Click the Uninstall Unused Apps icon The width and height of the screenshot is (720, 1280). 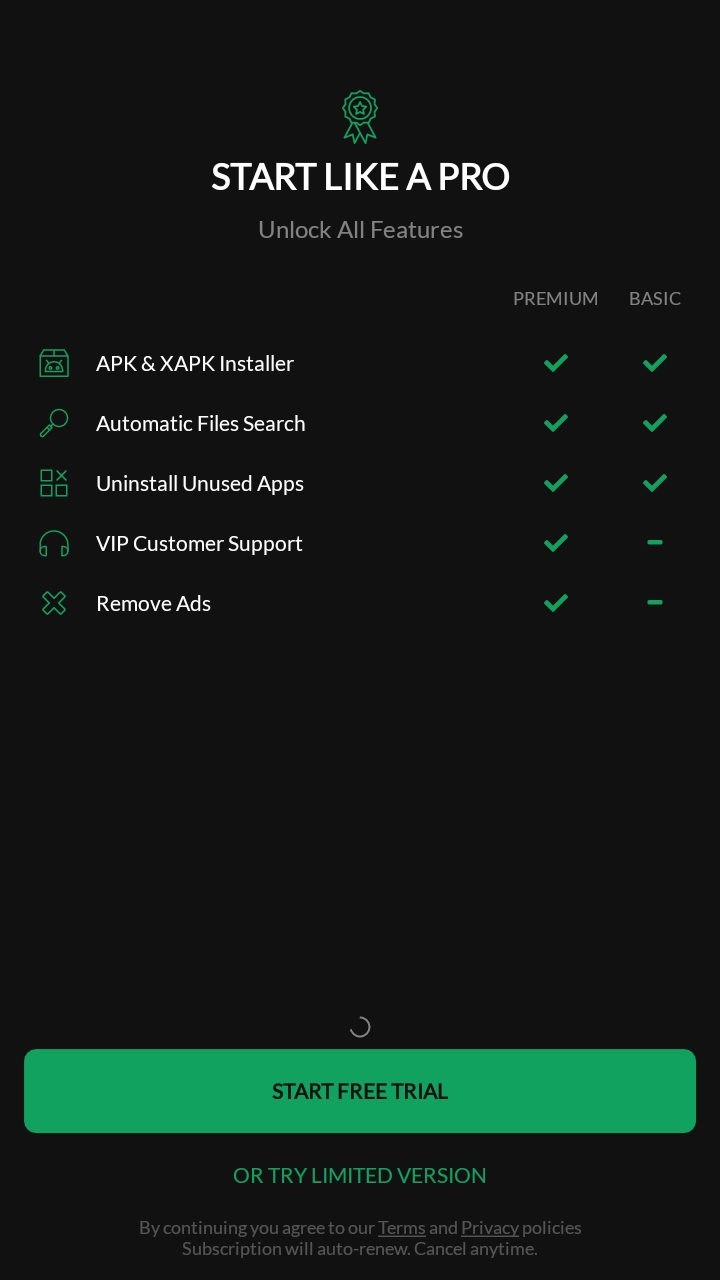[x=54, y=483]
